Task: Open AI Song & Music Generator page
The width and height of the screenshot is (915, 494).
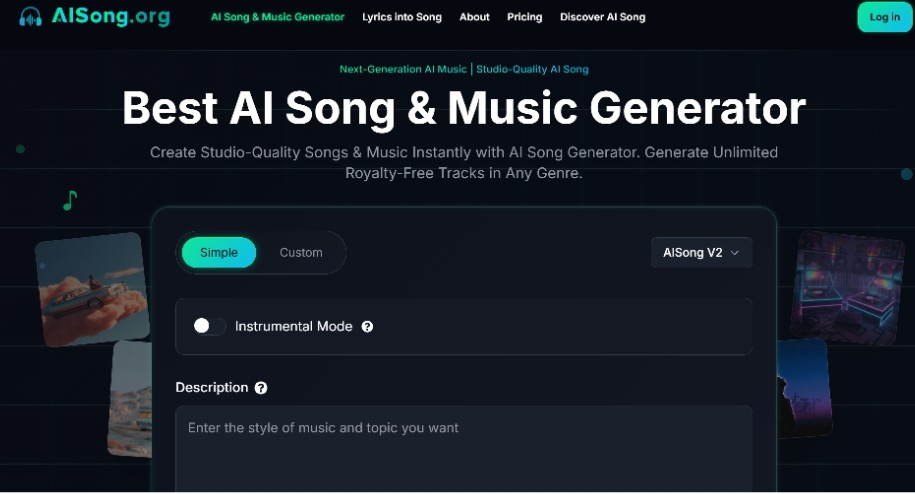Action: (277, 17)
